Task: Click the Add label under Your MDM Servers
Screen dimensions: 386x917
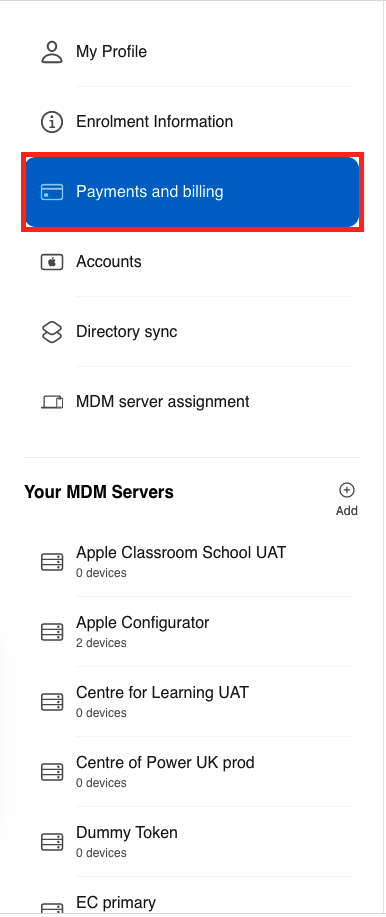Action: [347, 511]
